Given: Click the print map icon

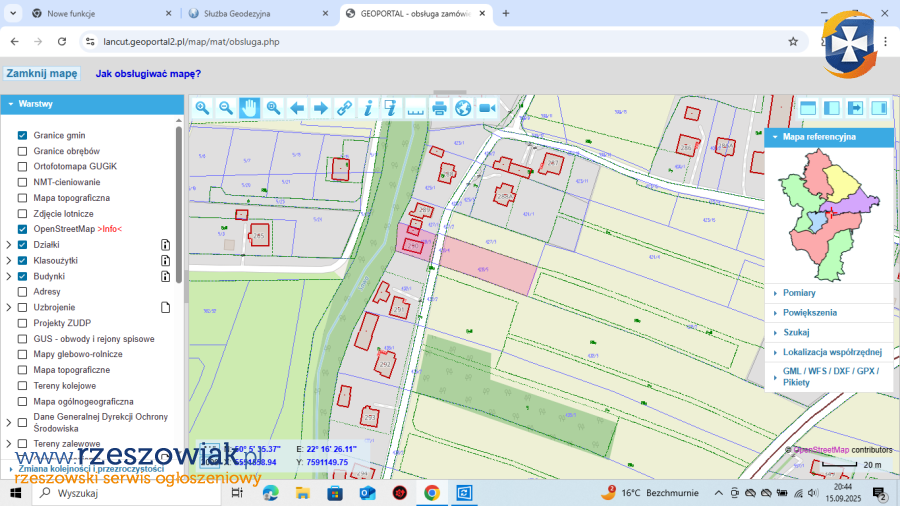Looking at the screenshot, I should (439, 108).
